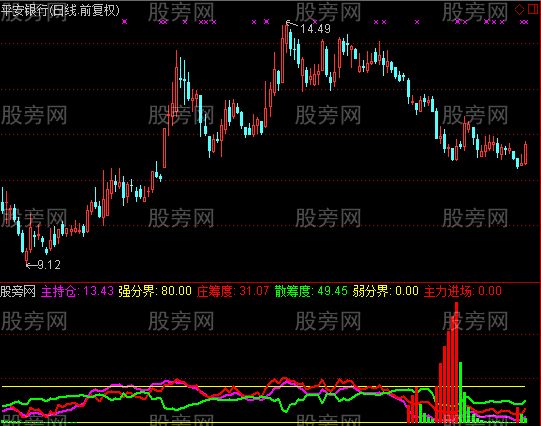541x426 pixels.
Task: Click the red diamond icon at top right
Action: coord(519,10)
